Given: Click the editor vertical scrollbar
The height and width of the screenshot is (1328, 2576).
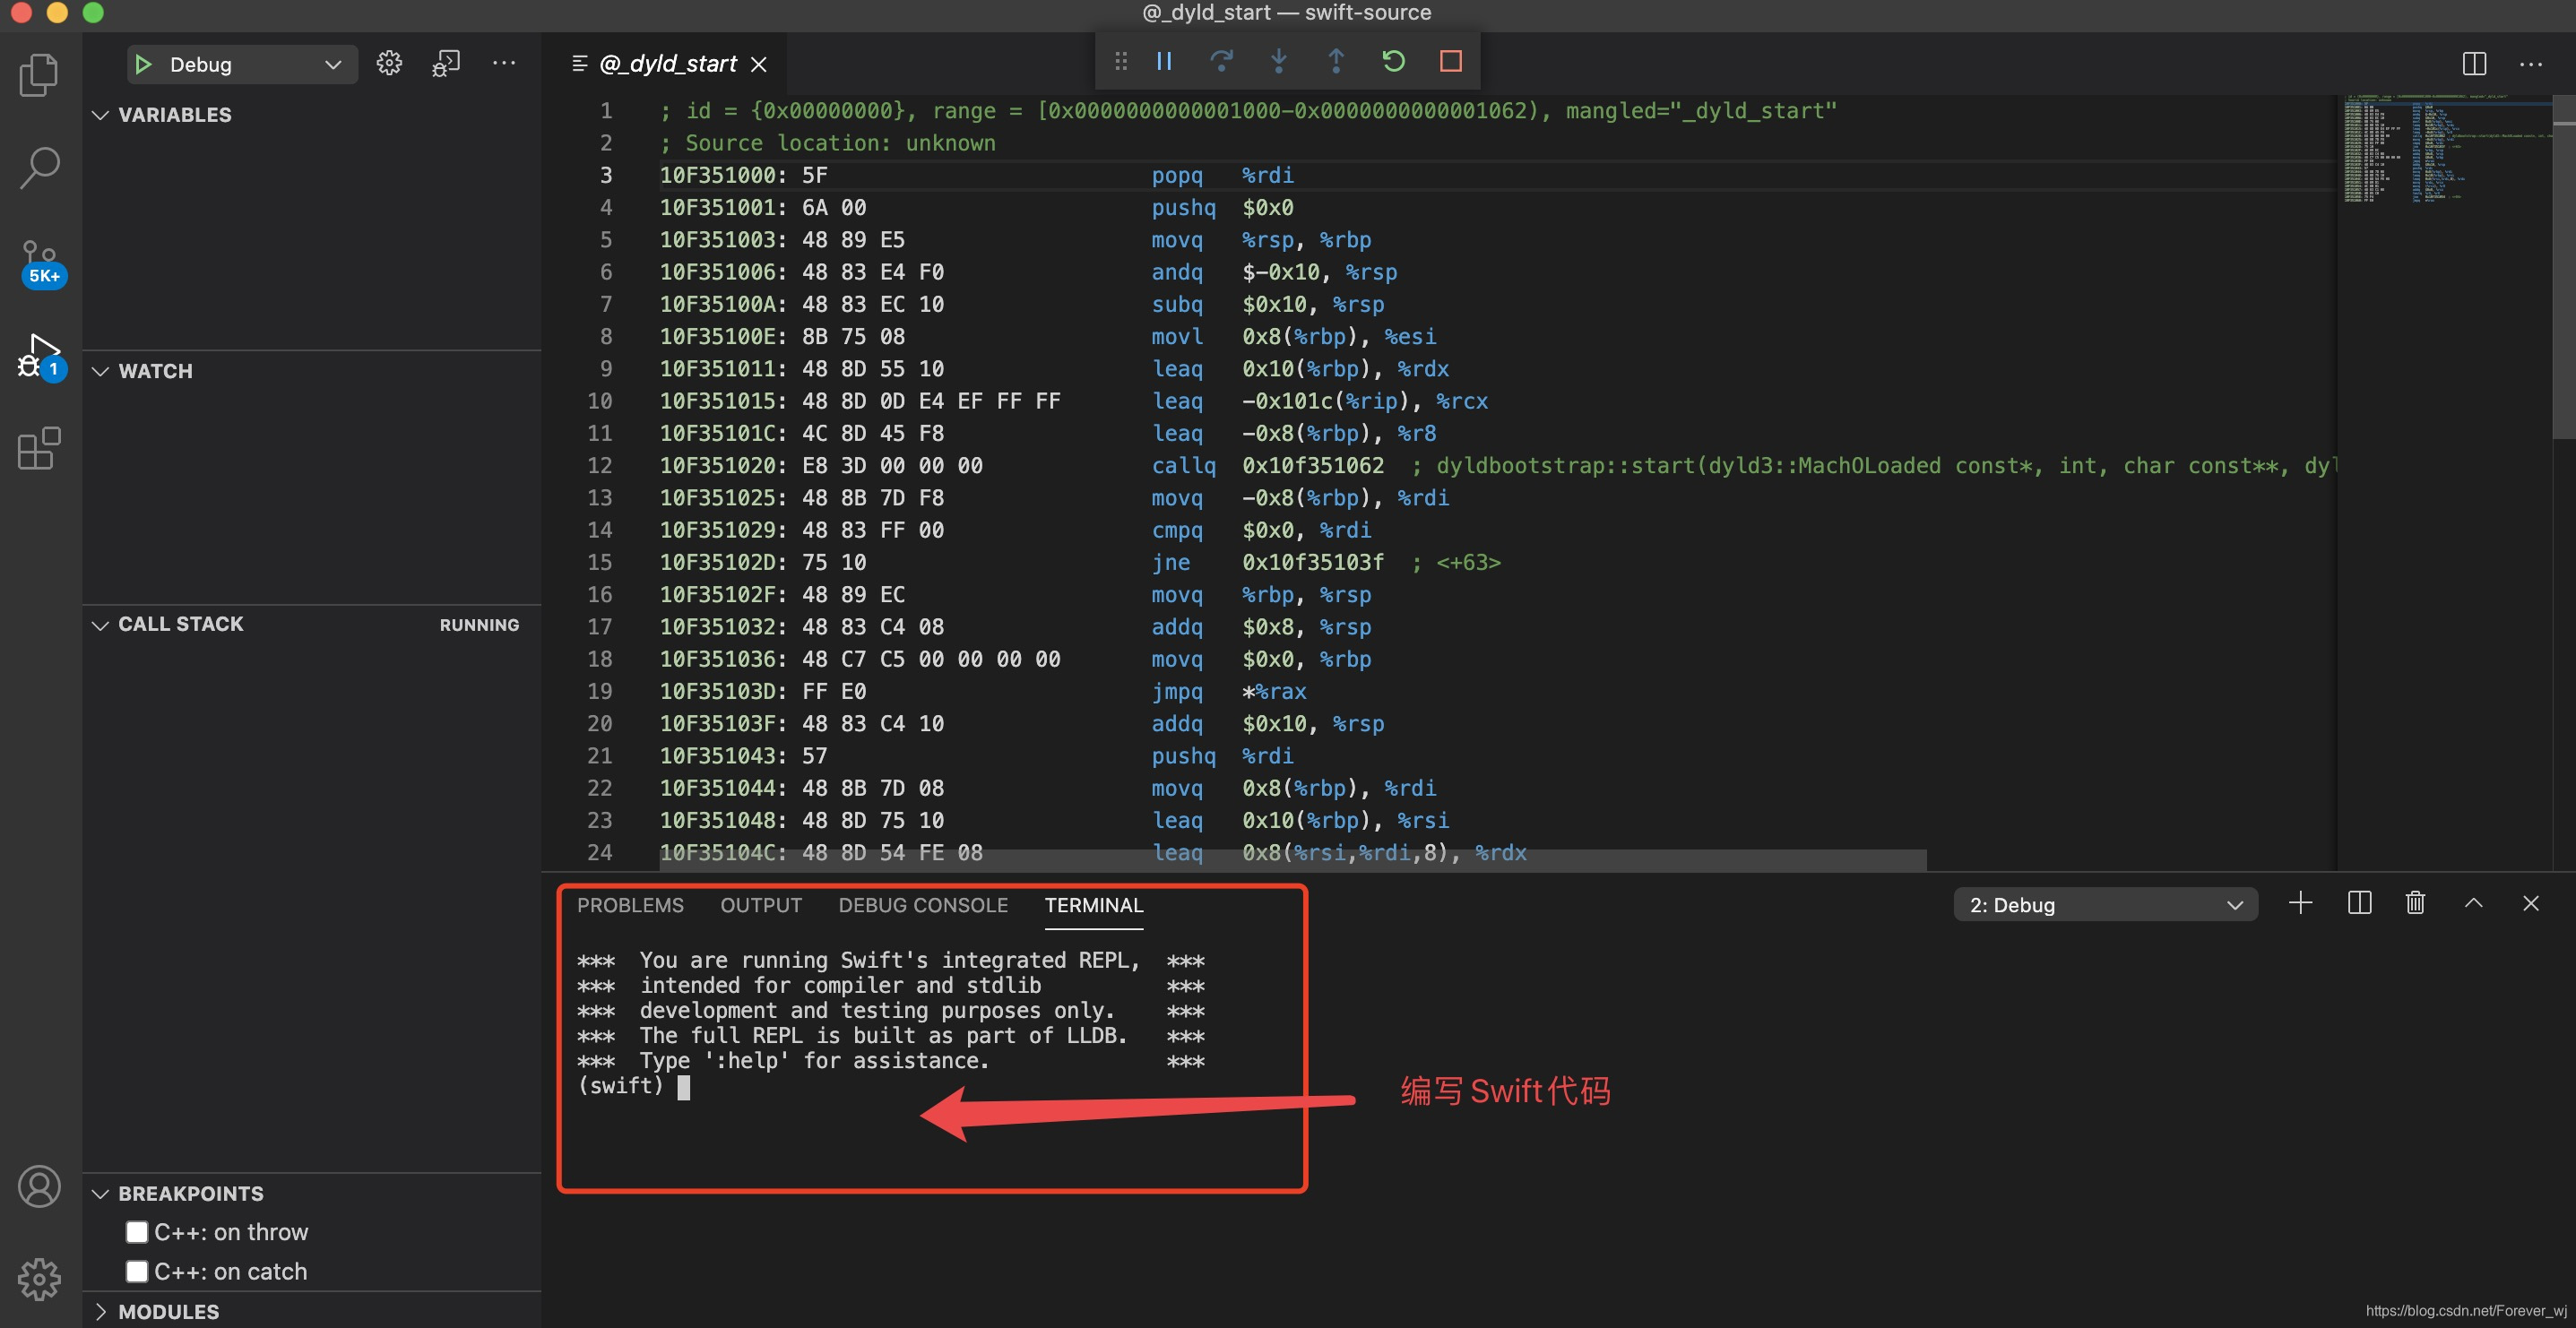Looking at the screenshot, I should 2563,267.
